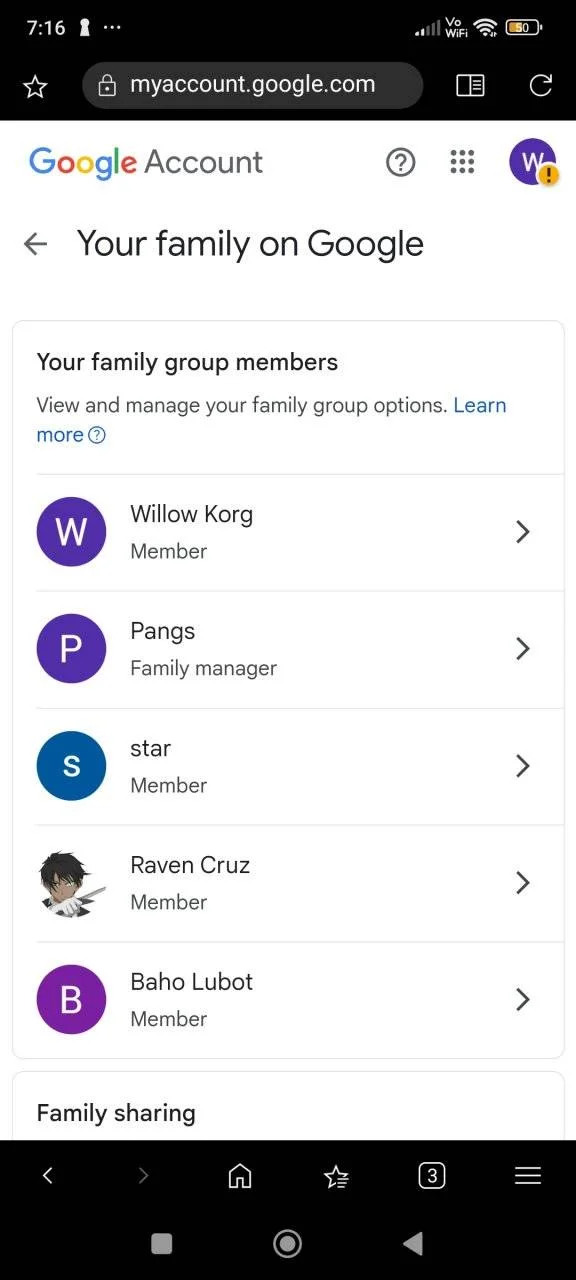Open the Google apps grid
This screenshot has height=1280, width=576.
tap(462, 162)
